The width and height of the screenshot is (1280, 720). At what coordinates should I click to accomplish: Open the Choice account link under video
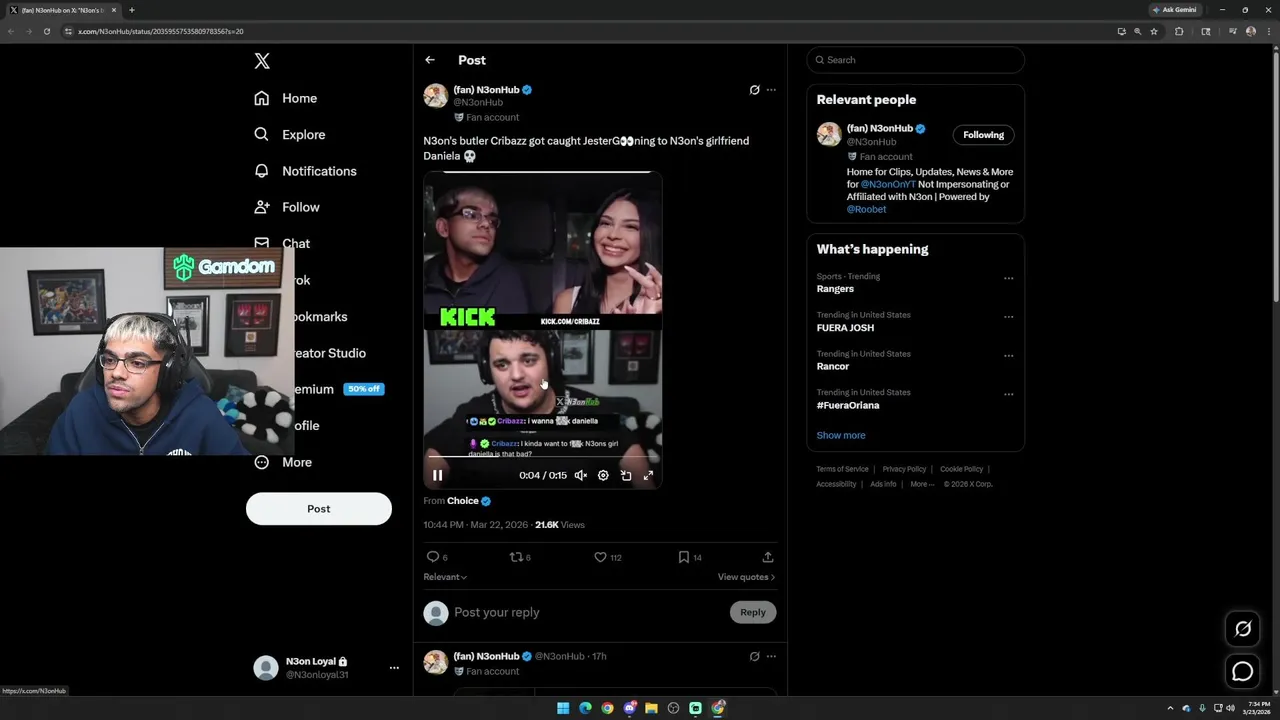coord(462,501)
